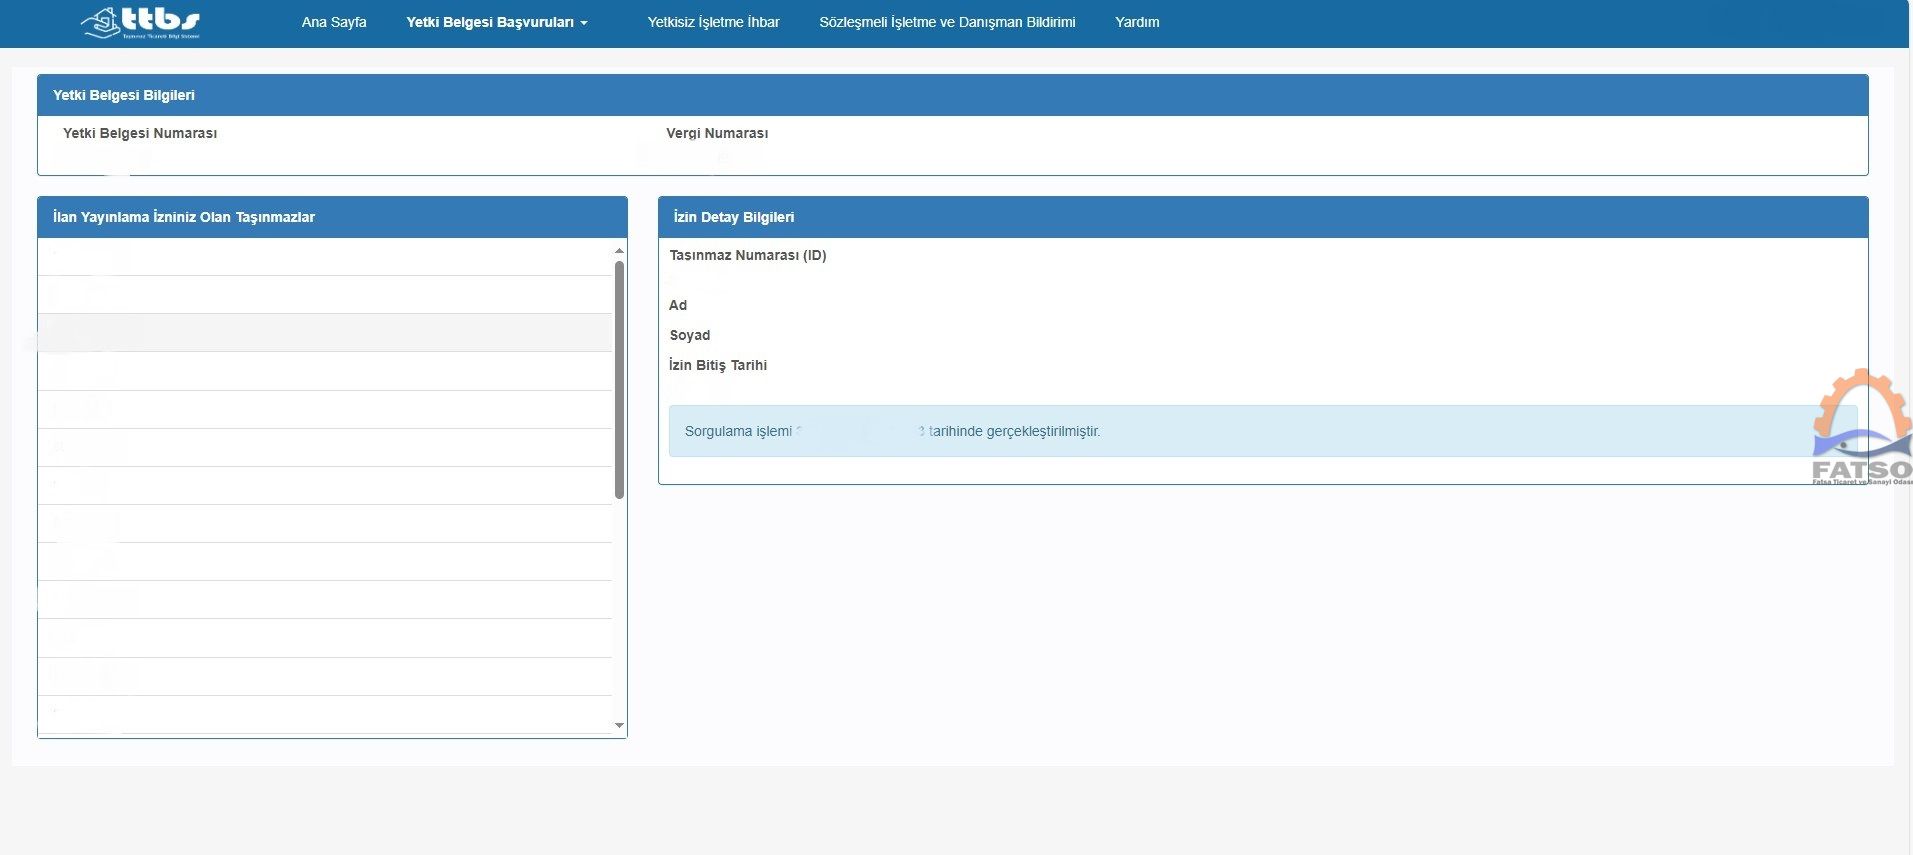Open Yetkisiz İşletme İhbar page
The width and height of the screenshot is (1913, 855).
point(713,22)
